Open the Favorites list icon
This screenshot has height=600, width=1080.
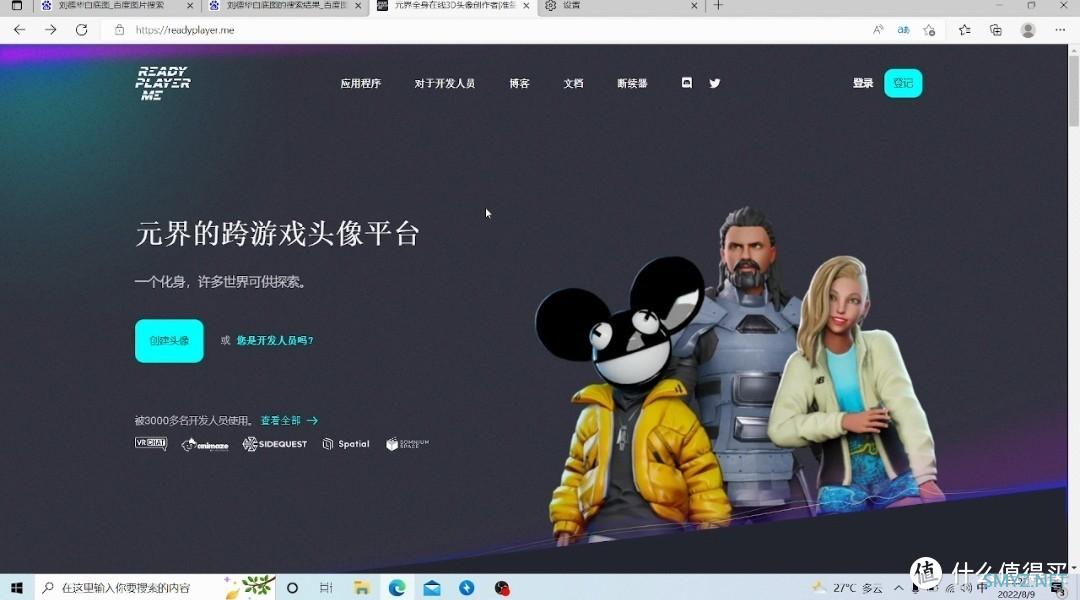pyautogui.click(x=965, y=30)
